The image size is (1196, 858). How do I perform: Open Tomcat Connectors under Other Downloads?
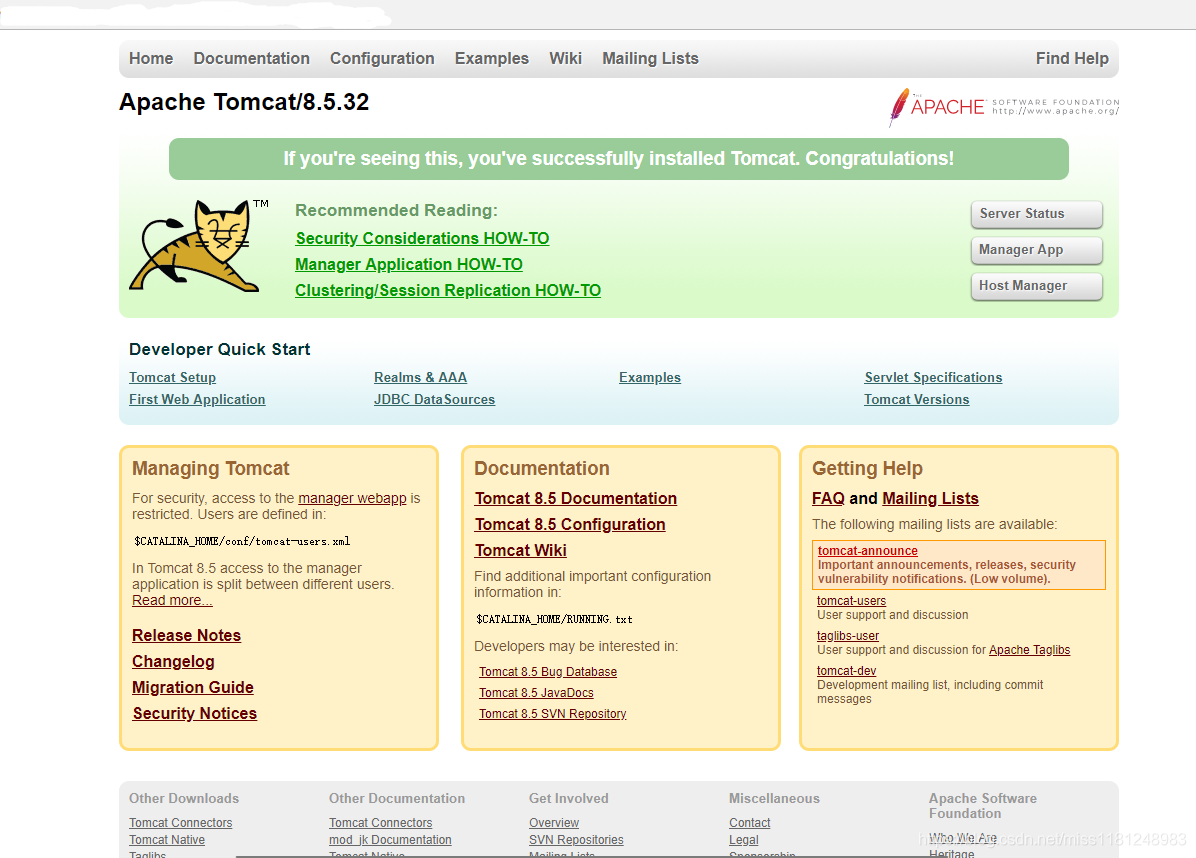[181, 823]
